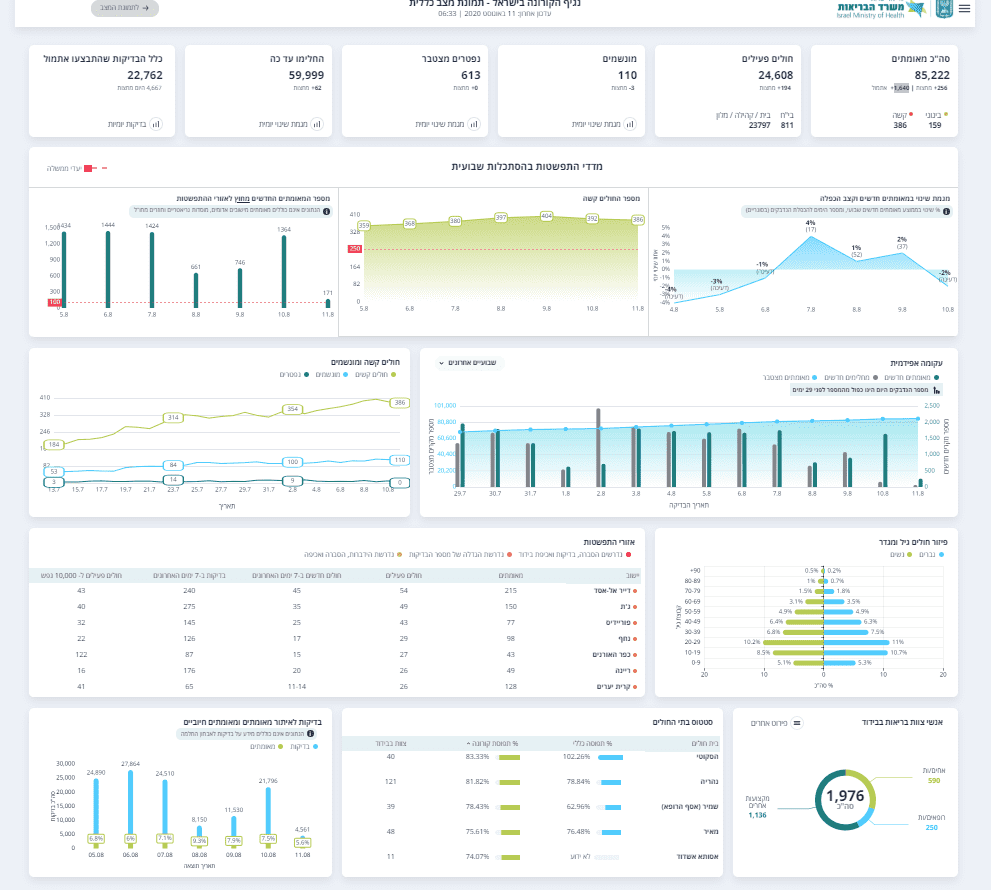Click the highlighted 1,640 value in confirmed card
Screen dimensions: 991x890
click(901, 88)
